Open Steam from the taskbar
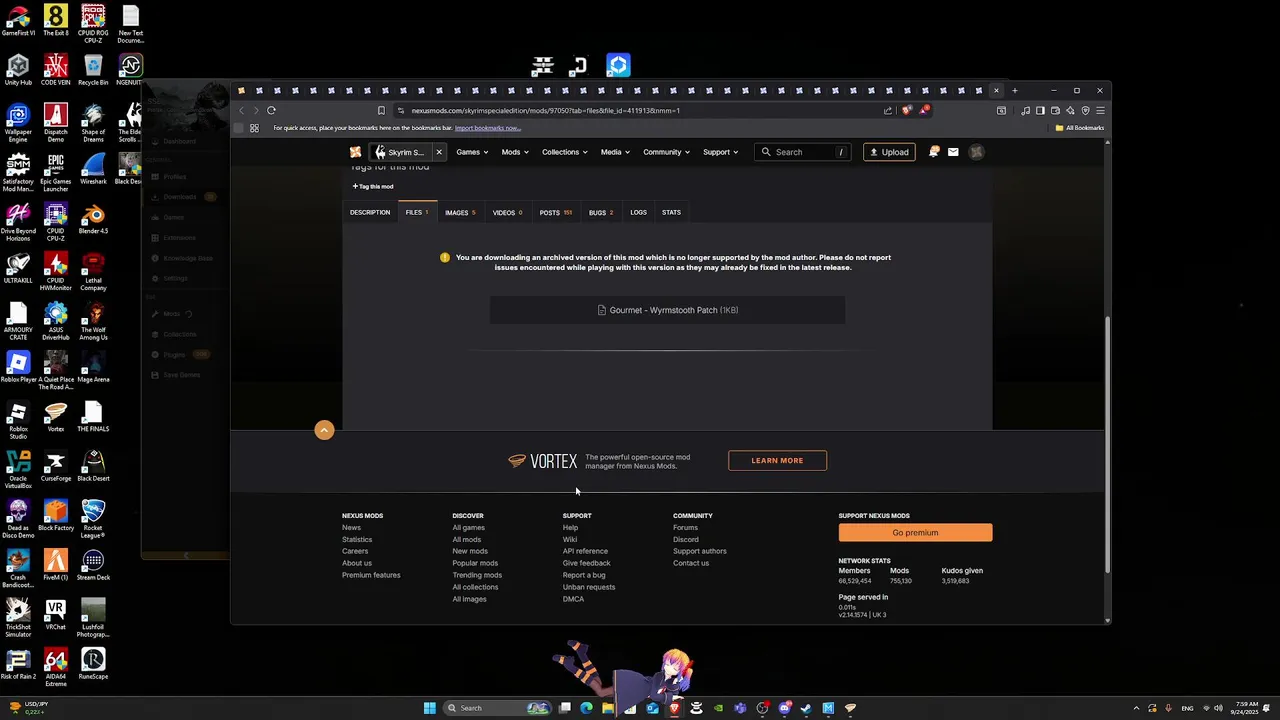 point(806,708)
